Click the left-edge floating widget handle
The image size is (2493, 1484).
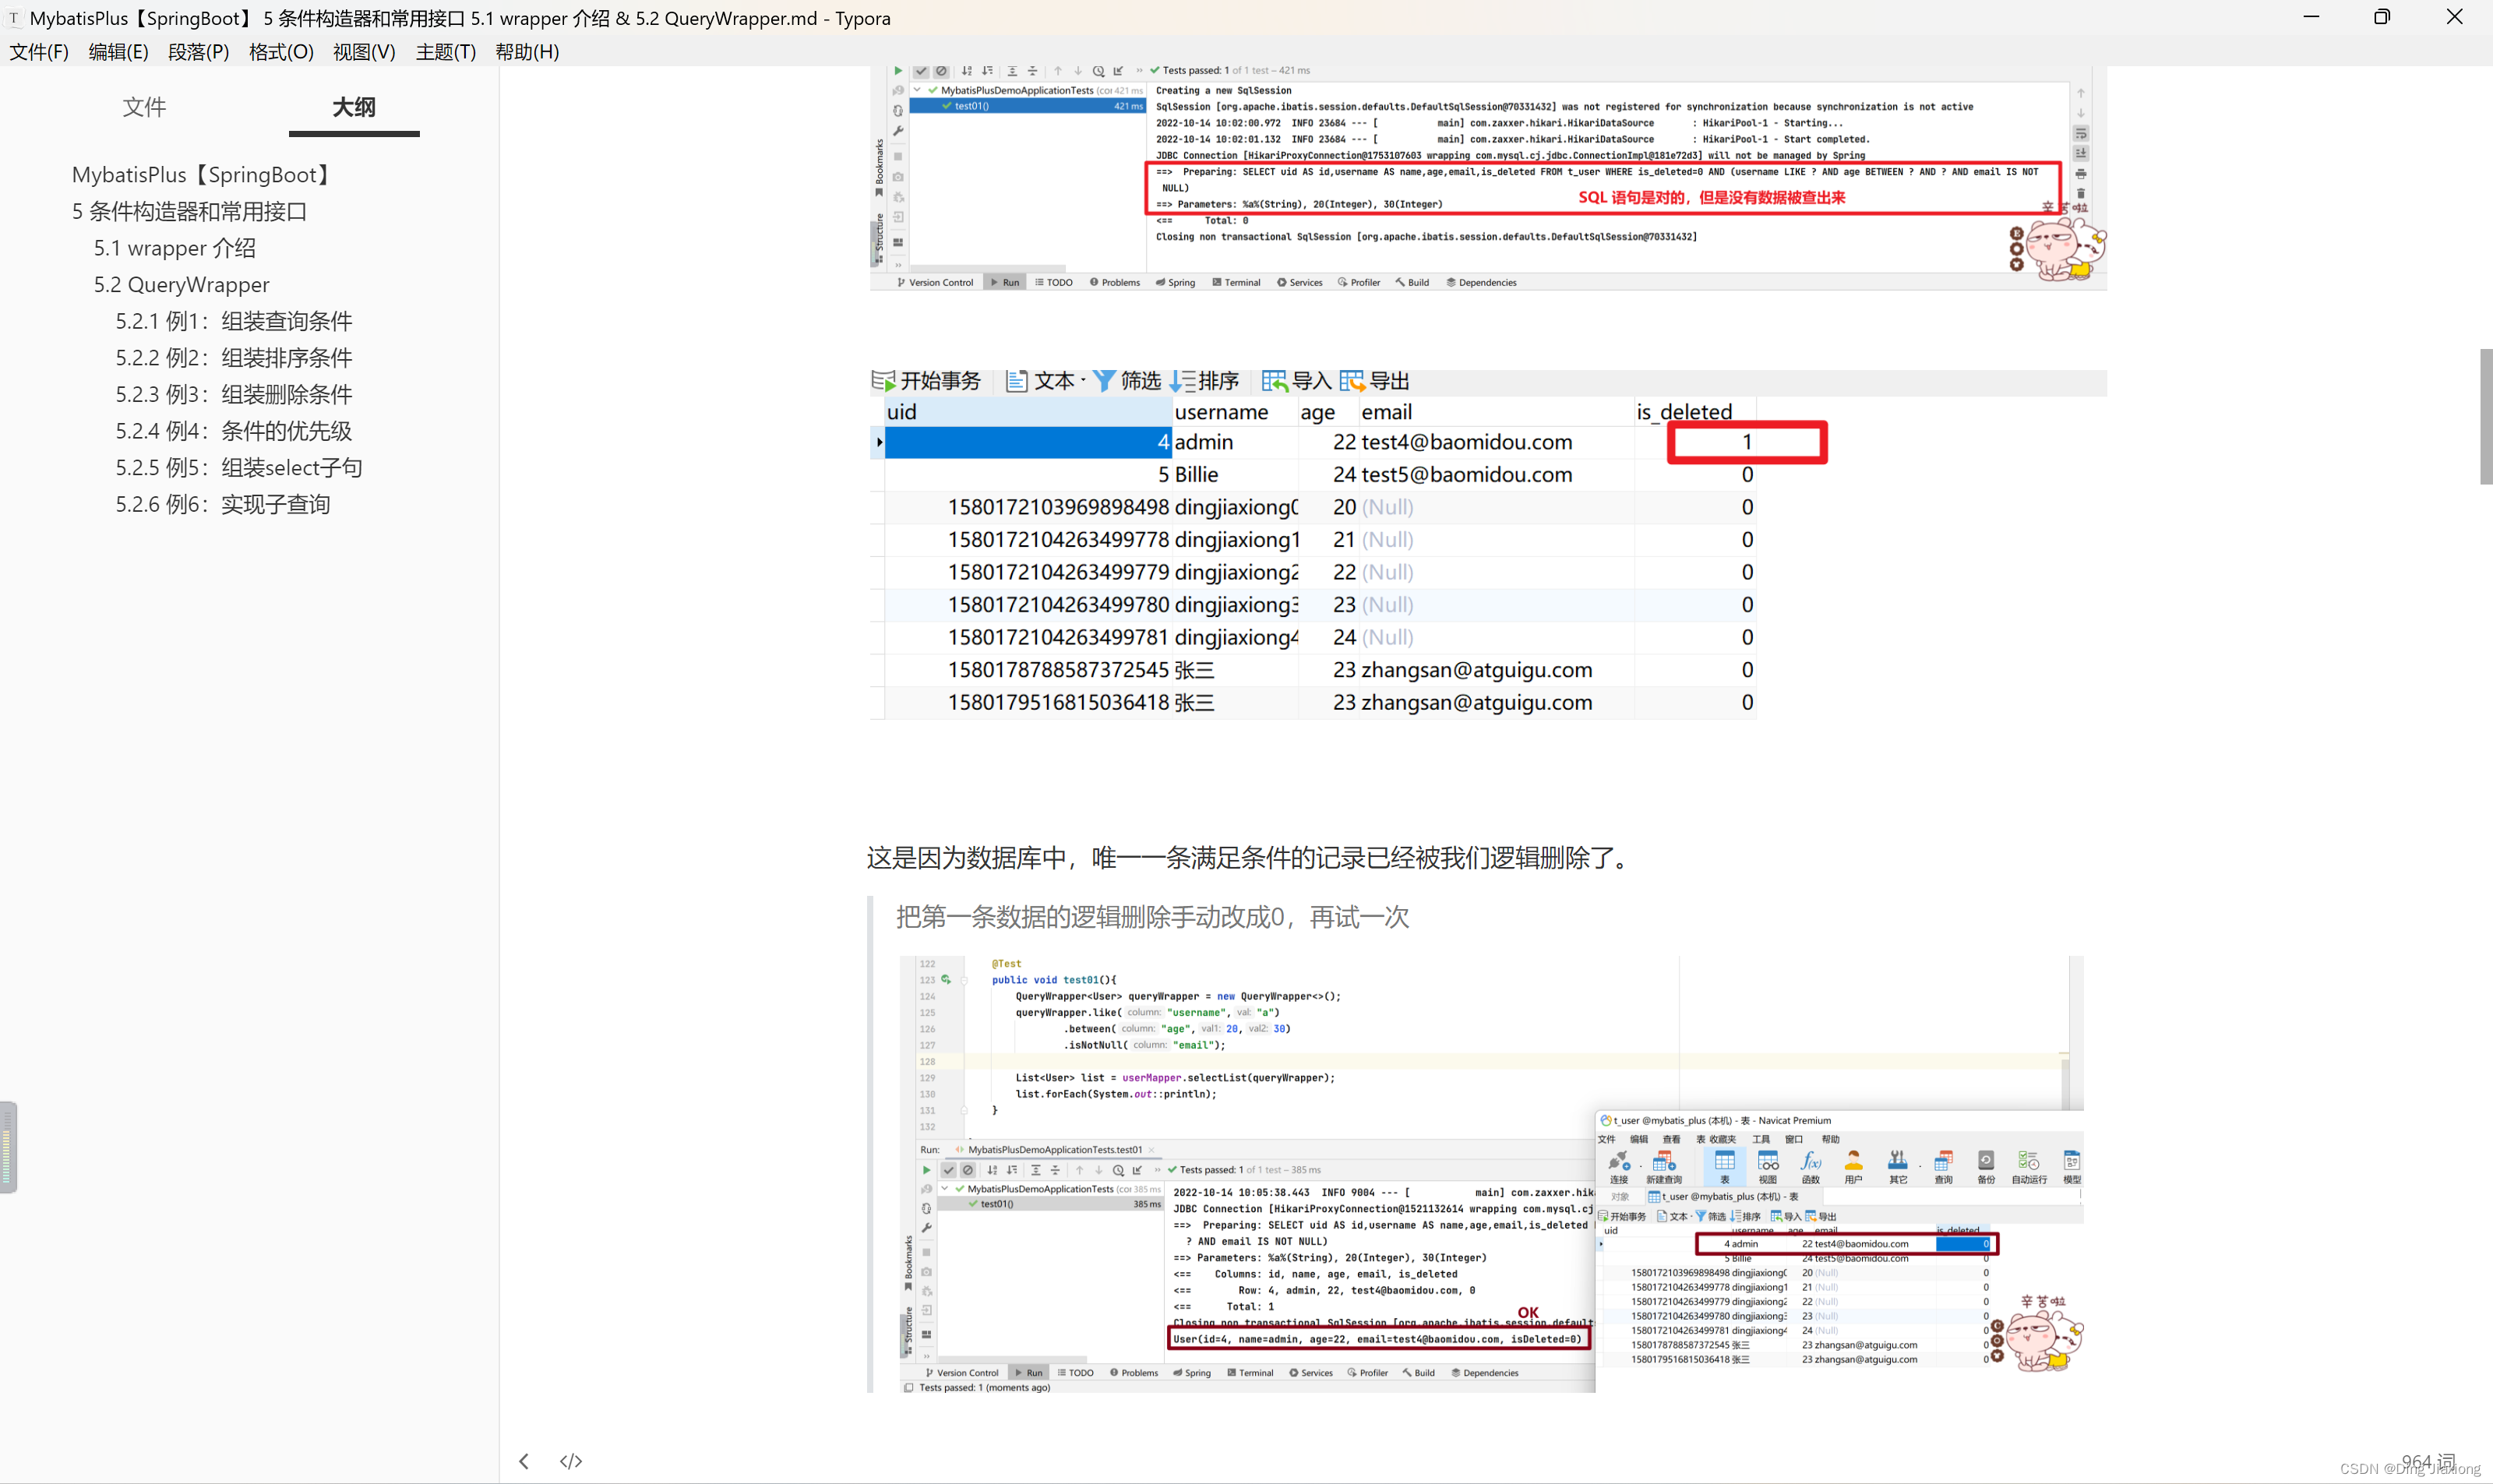point(8,1147)
